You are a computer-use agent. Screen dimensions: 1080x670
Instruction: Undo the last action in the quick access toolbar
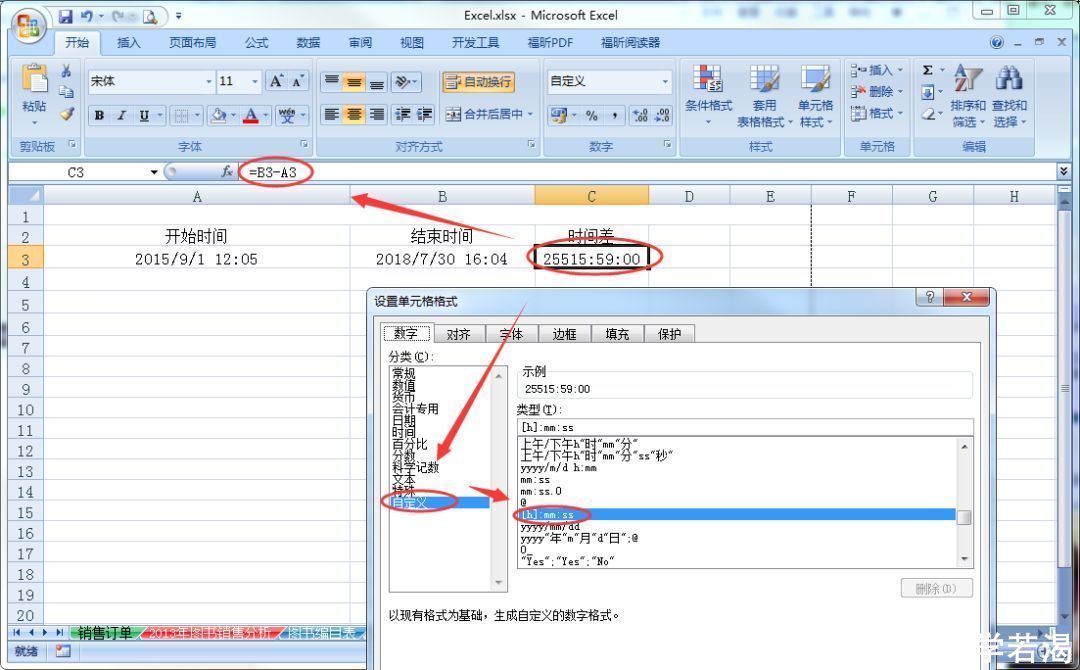point(87,17)
